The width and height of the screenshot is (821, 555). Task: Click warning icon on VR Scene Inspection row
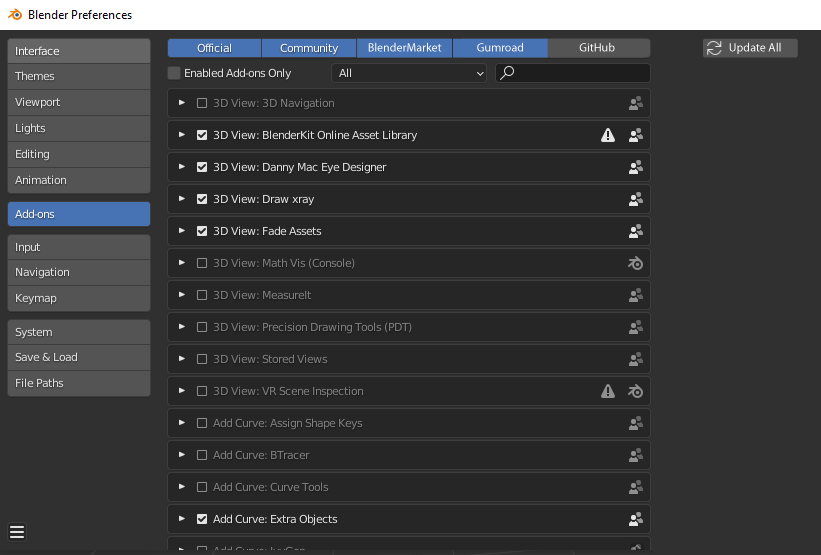[608, 391]
